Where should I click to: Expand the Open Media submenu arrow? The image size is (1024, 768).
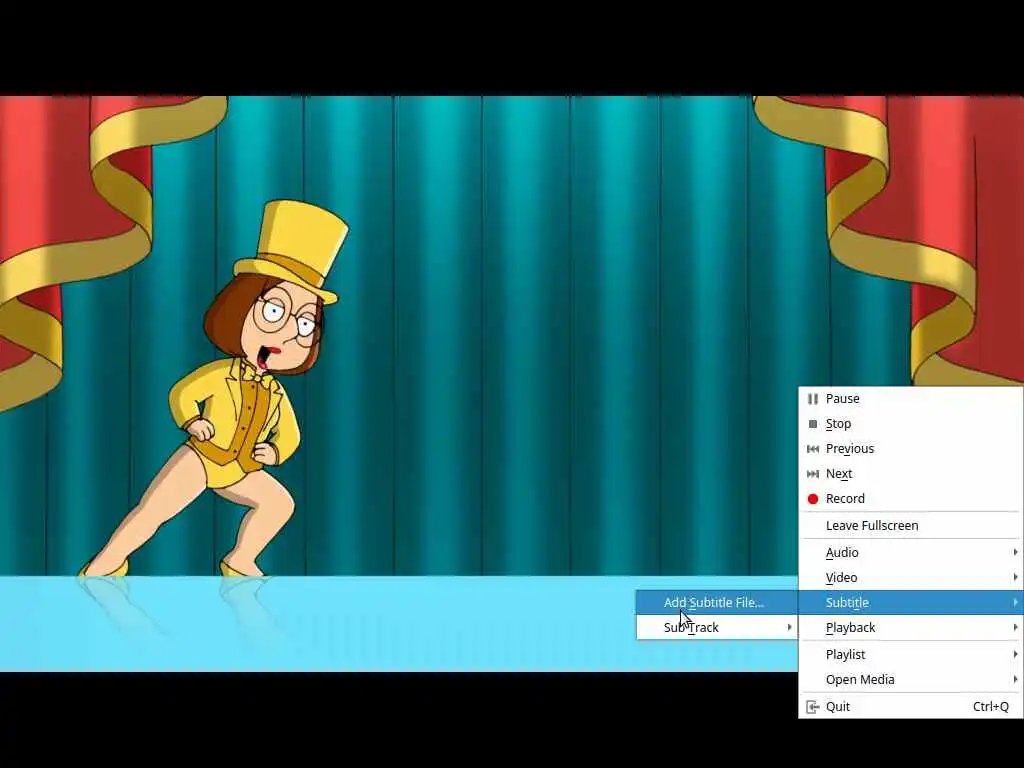point(1015,679)
